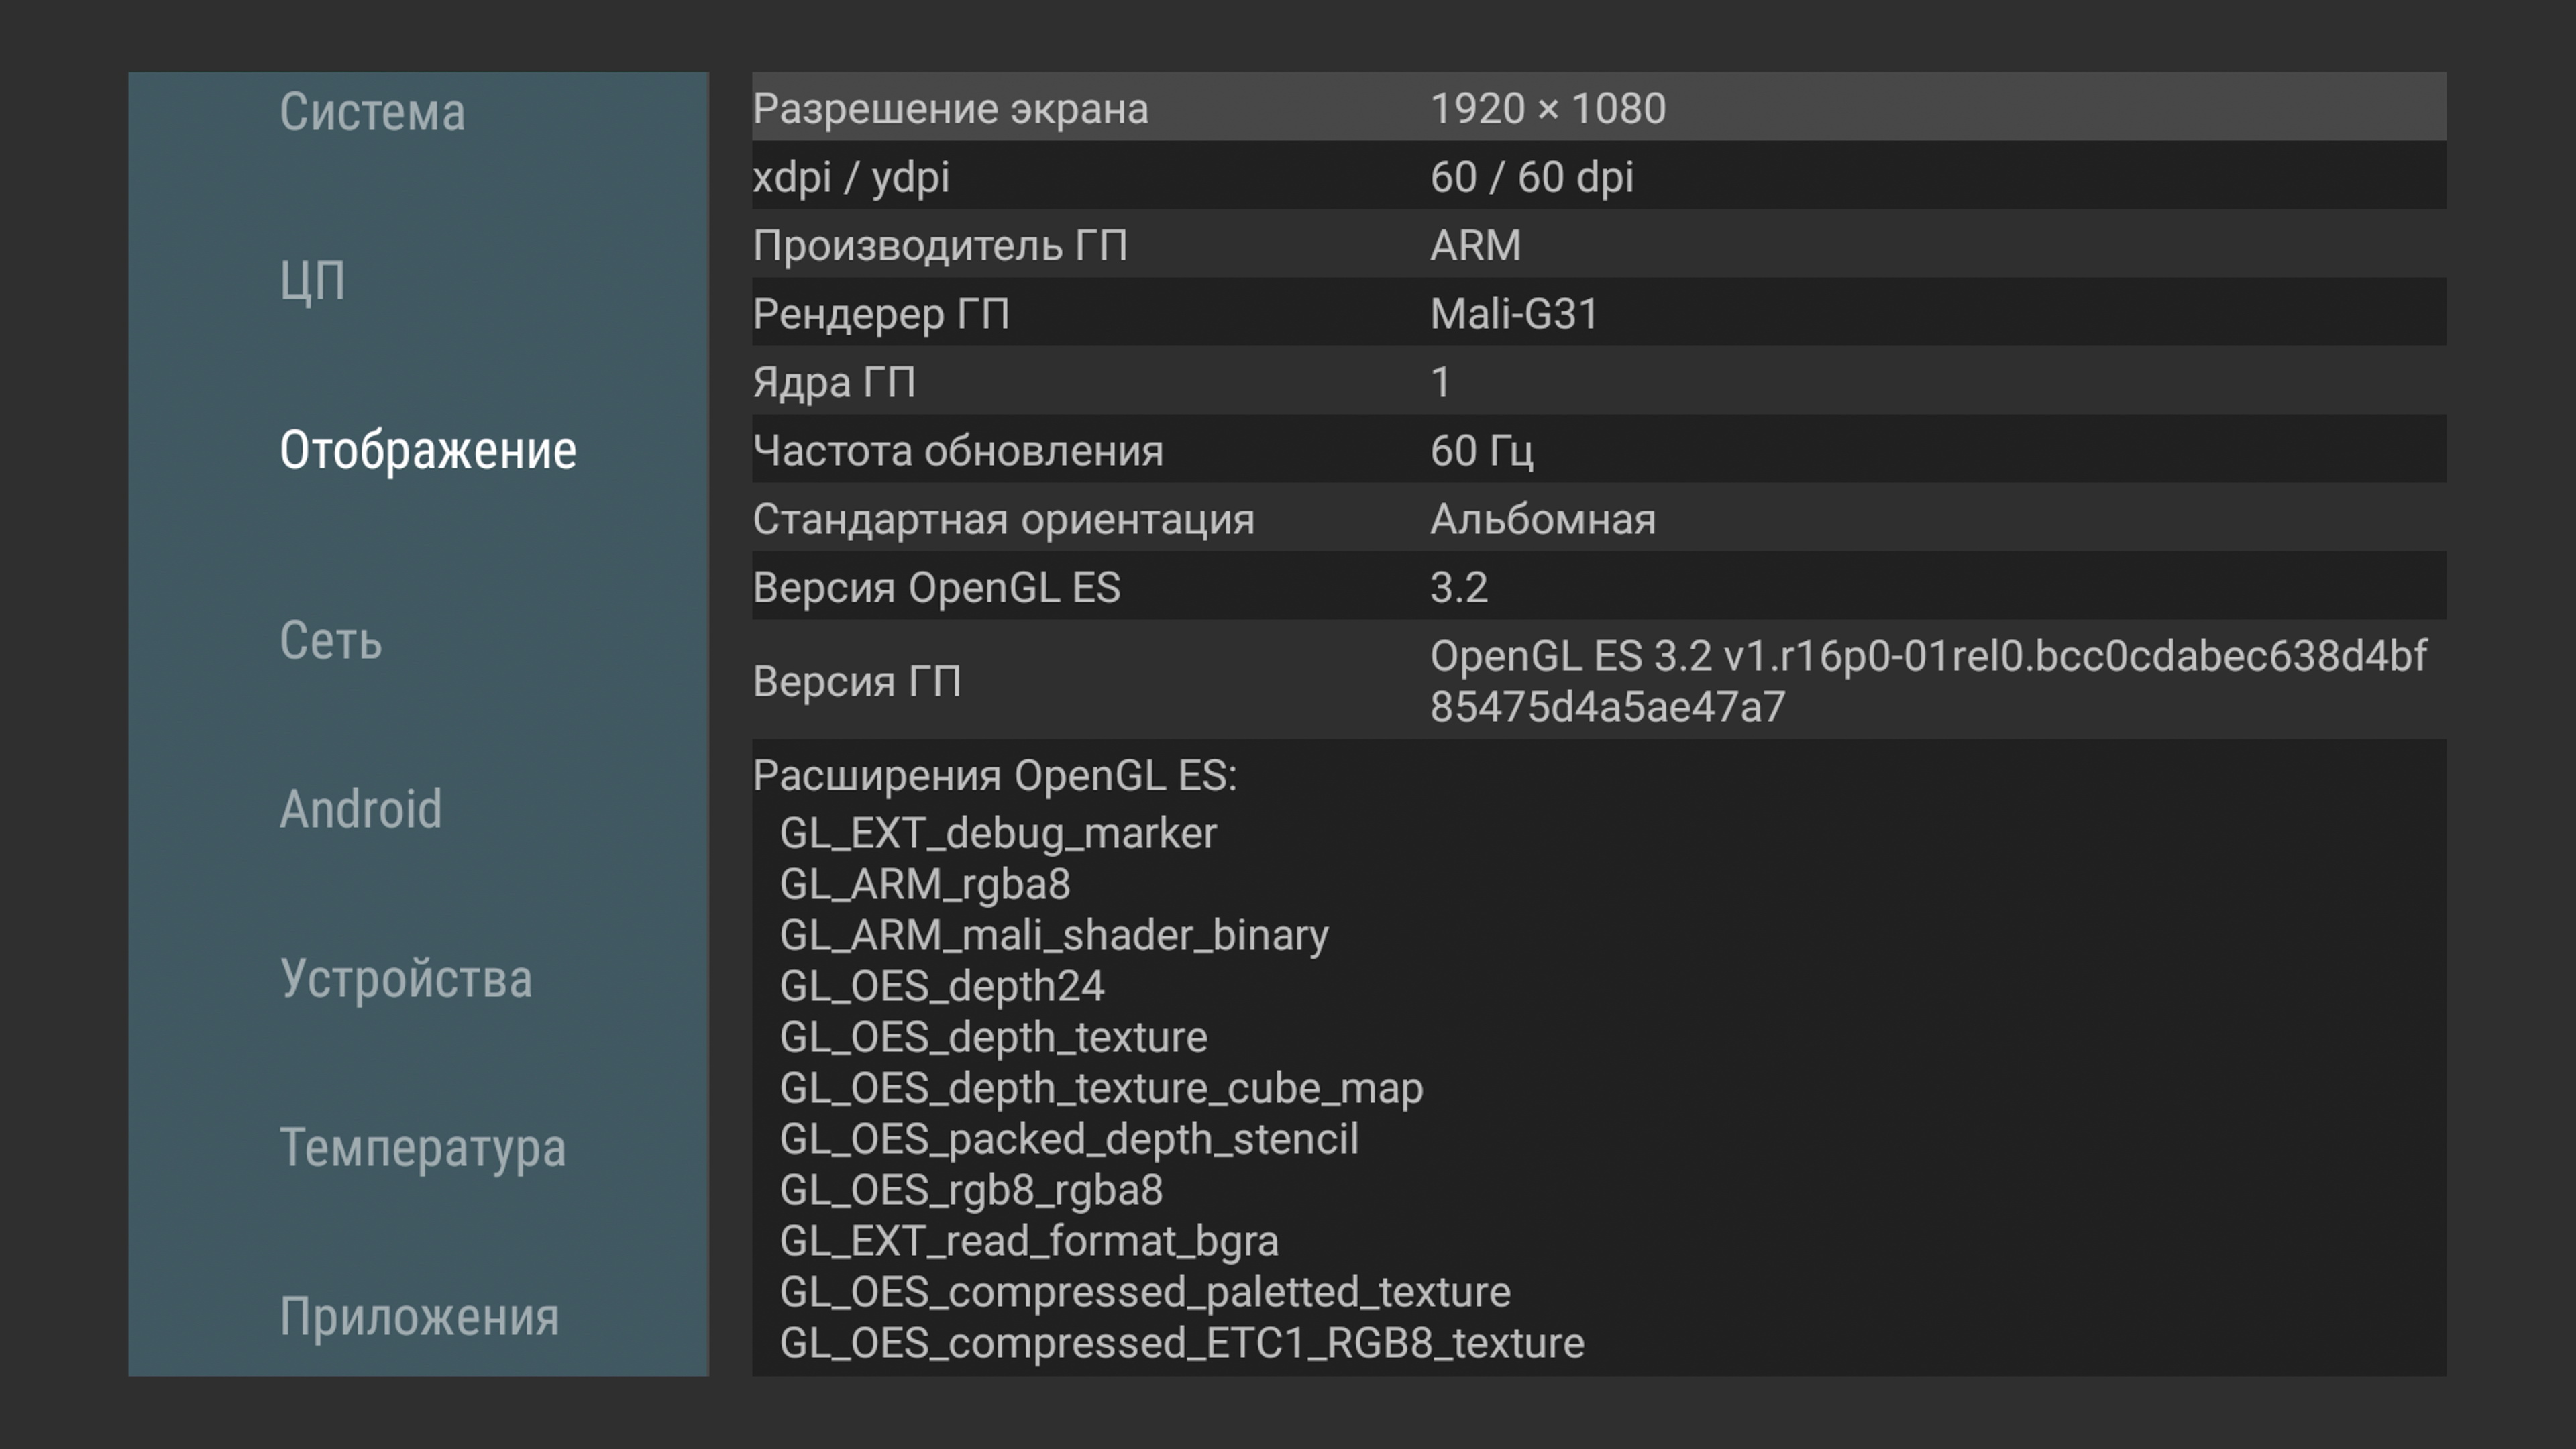This screenshot has width=2576, height=1449.
Task: Click the Частота обновления row
Action: pos(1598,451)
